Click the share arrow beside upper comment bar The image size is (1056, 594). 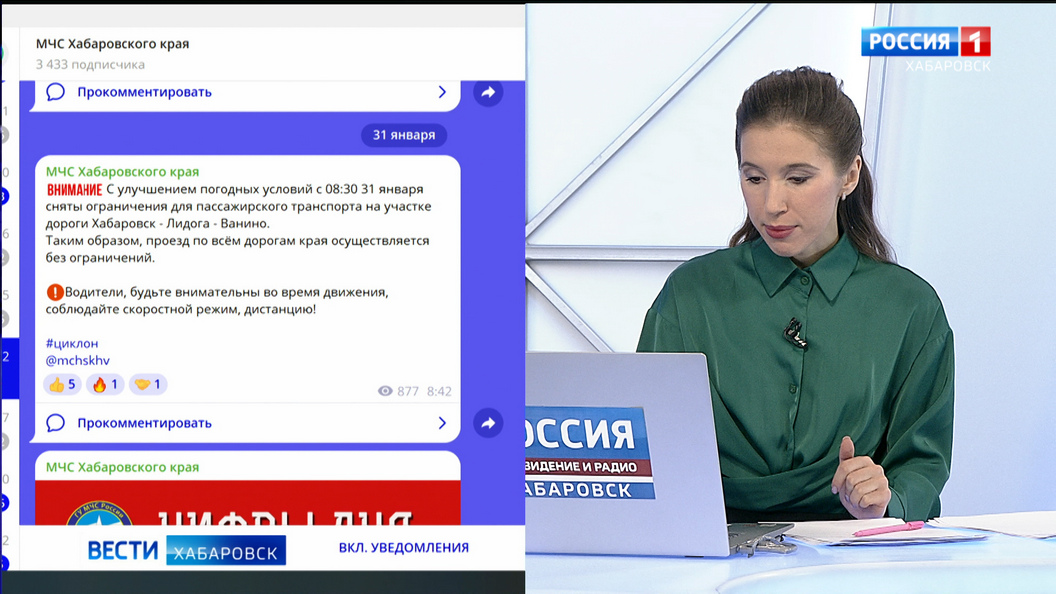[x=488, y=92]
